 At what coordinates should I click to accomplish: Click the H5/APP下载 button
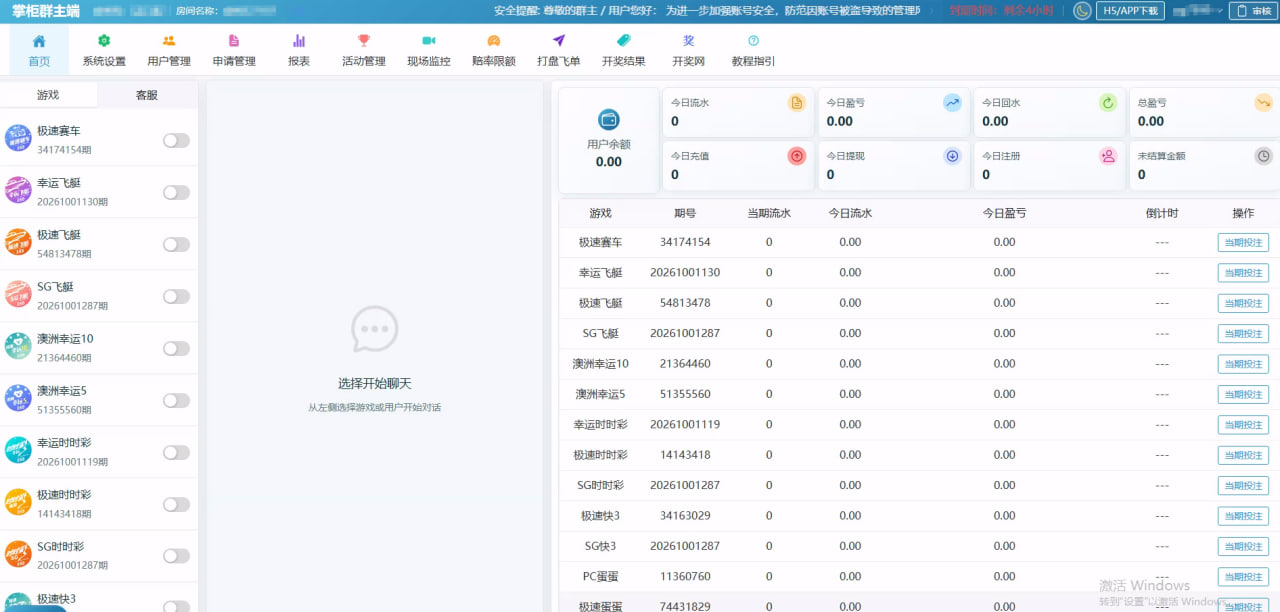coord(1131,11)
